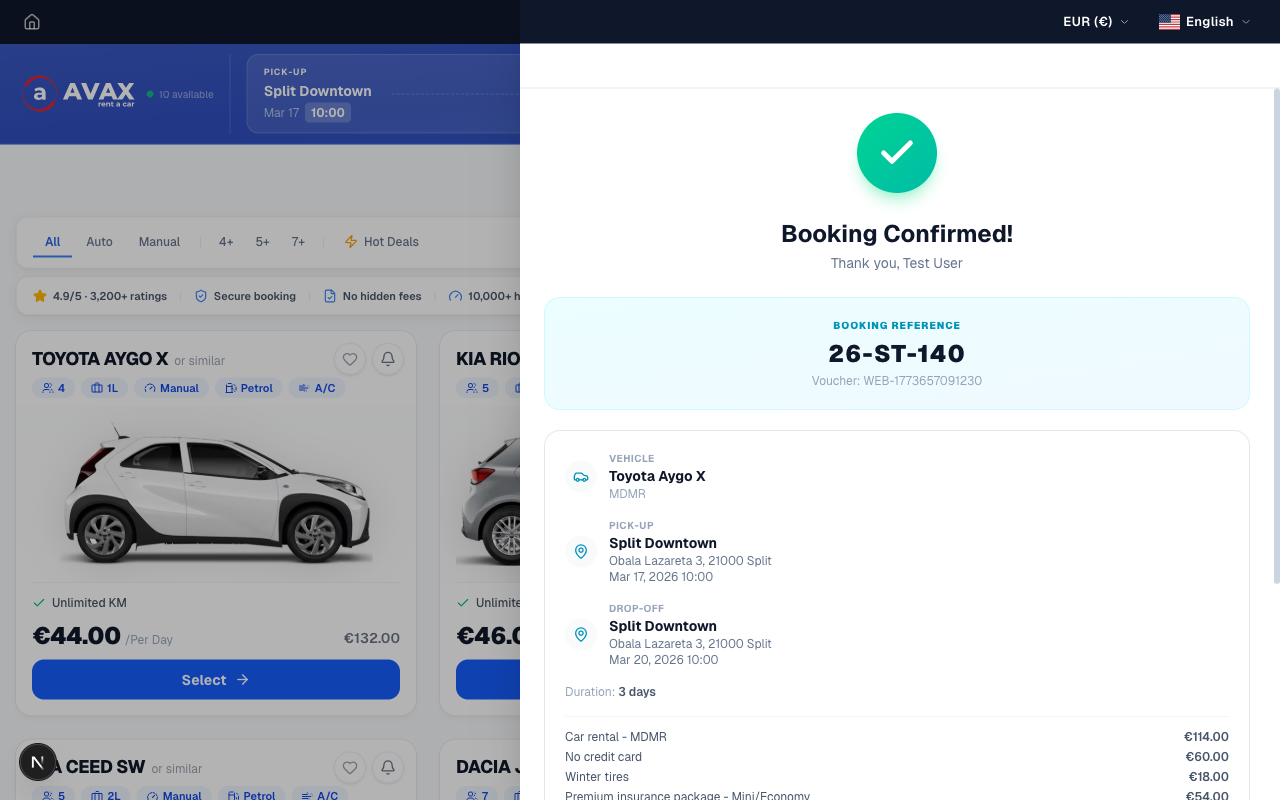This screenshot has width=1280, height=800.
Task: Click the vehicle car icon in booking details
Action: [x=581, y=477]
